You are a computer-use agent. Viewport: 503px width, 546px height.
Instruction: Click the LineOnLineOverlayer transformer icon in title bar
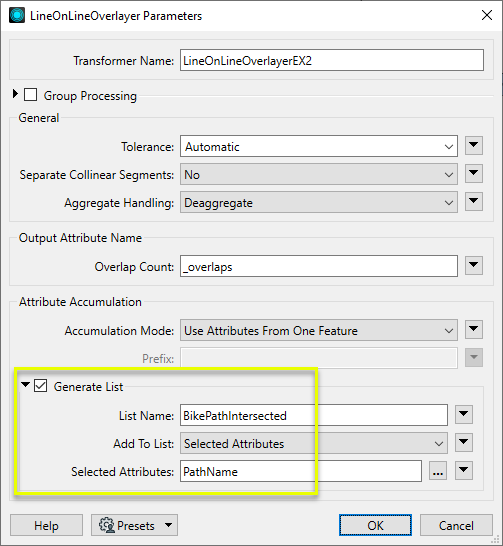tap(17, 16)
